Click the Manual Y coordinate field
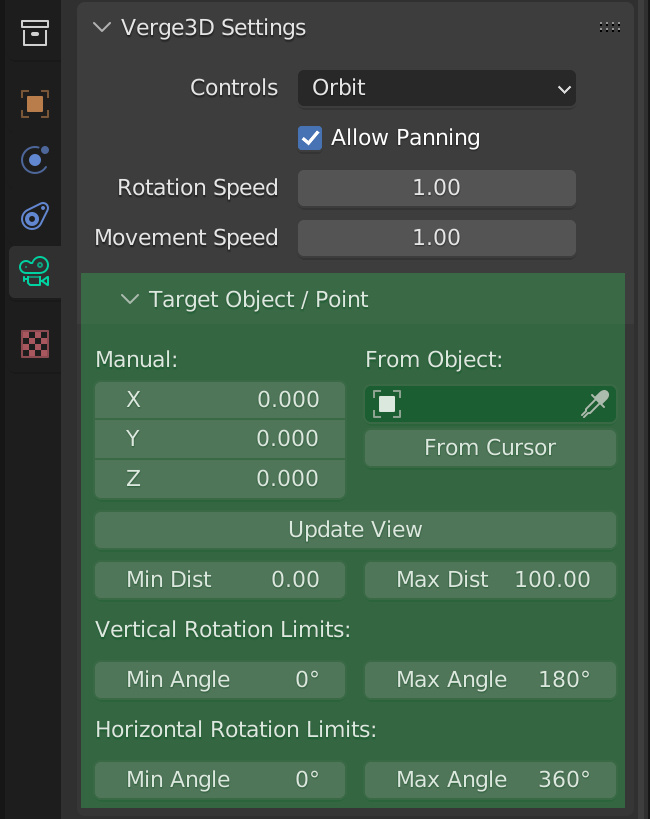The height and width of the screenshot is (819, 650). pos(220,439)
